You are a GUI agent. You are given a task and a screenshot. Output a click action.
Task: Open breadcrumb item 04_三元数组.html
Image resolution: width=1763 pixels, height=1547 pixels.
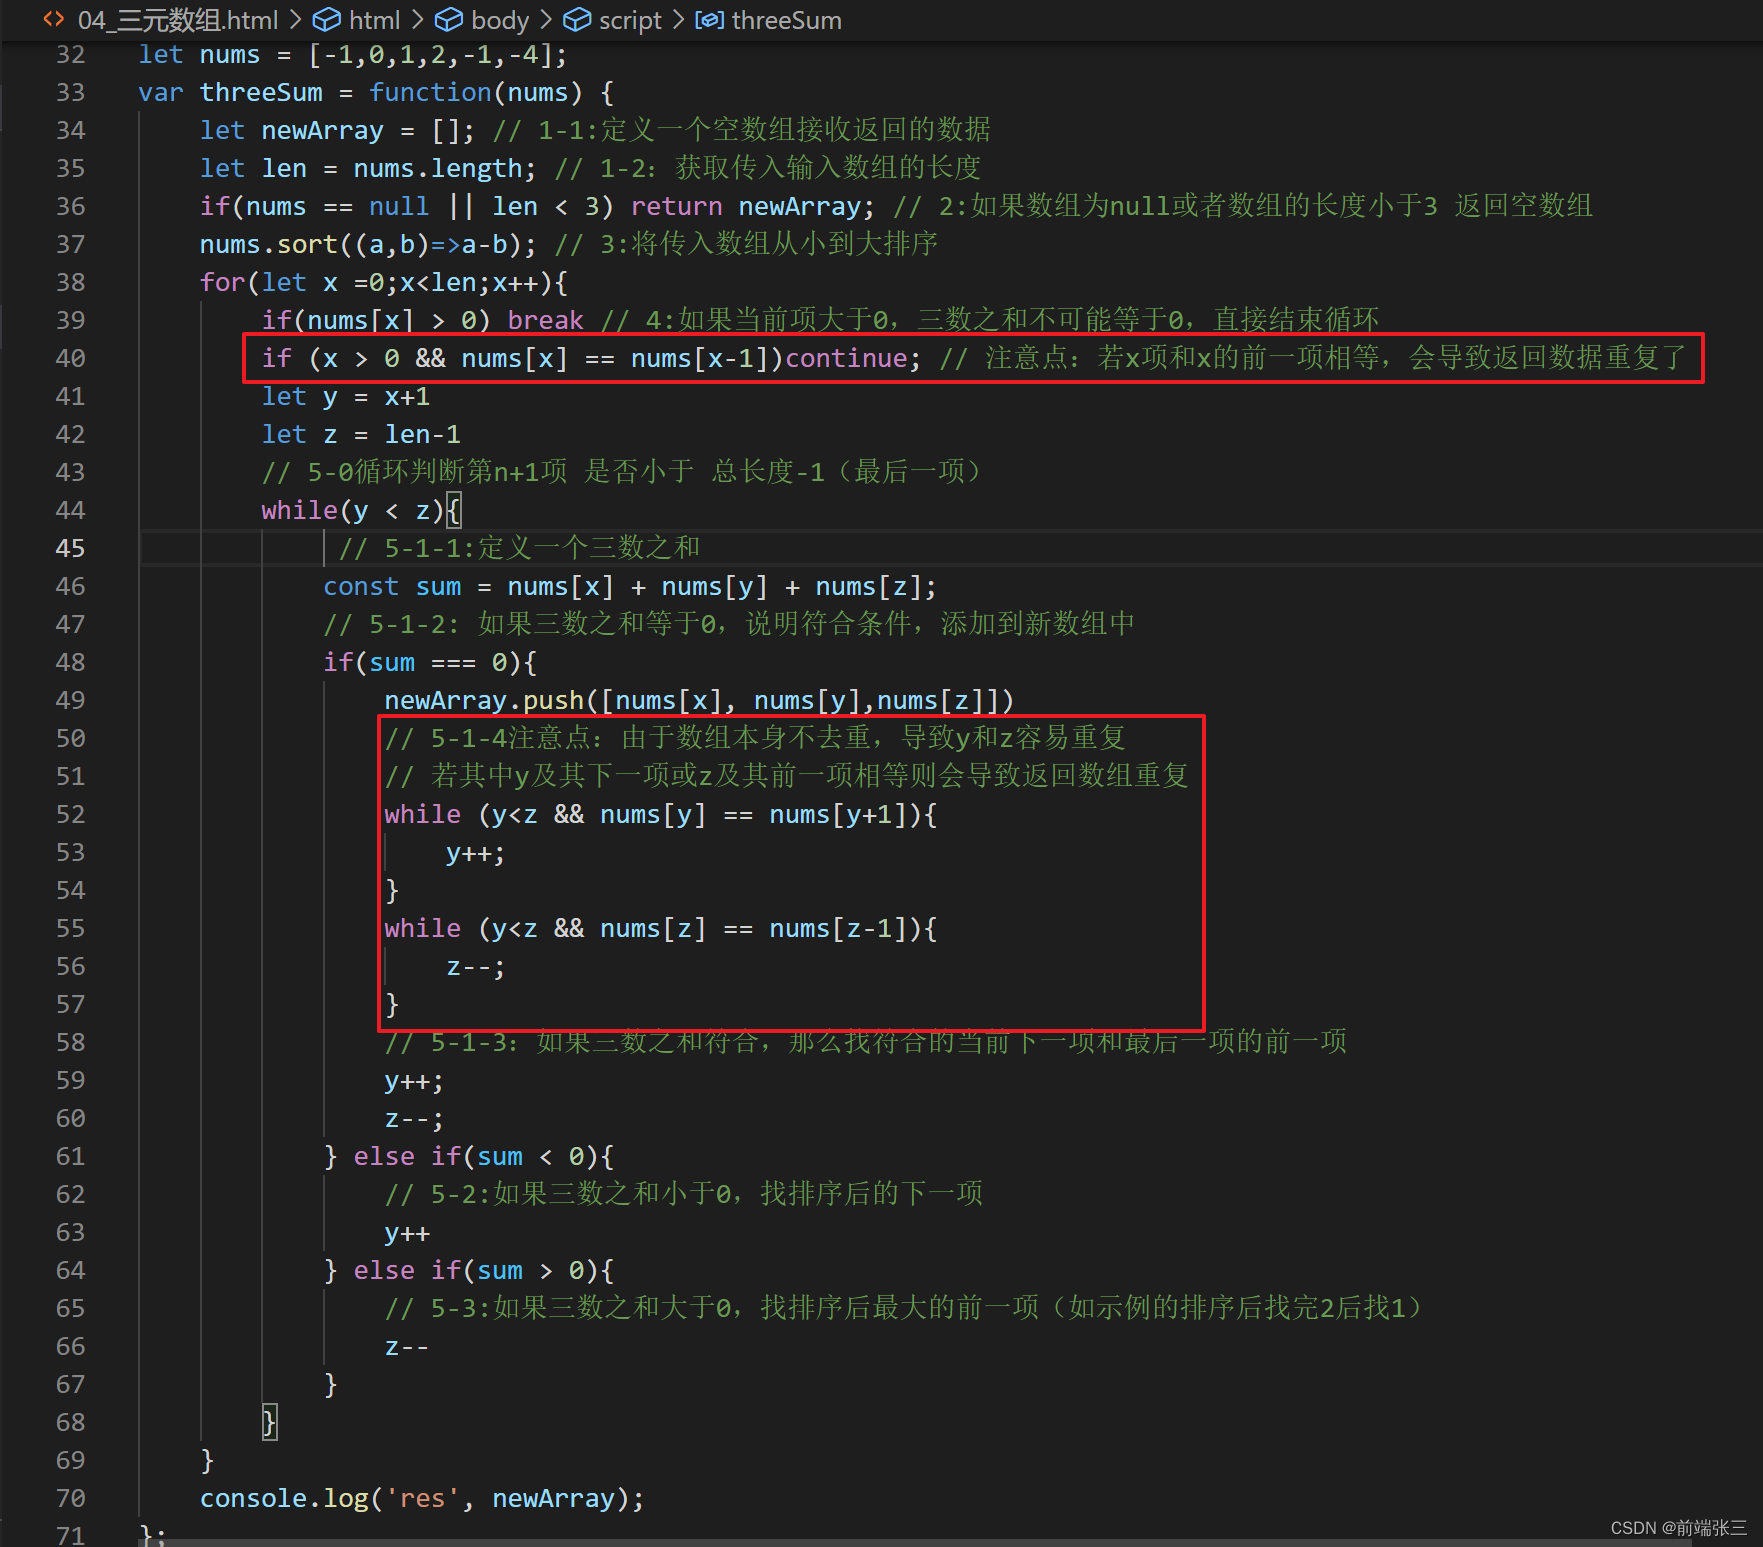point(178,20)
